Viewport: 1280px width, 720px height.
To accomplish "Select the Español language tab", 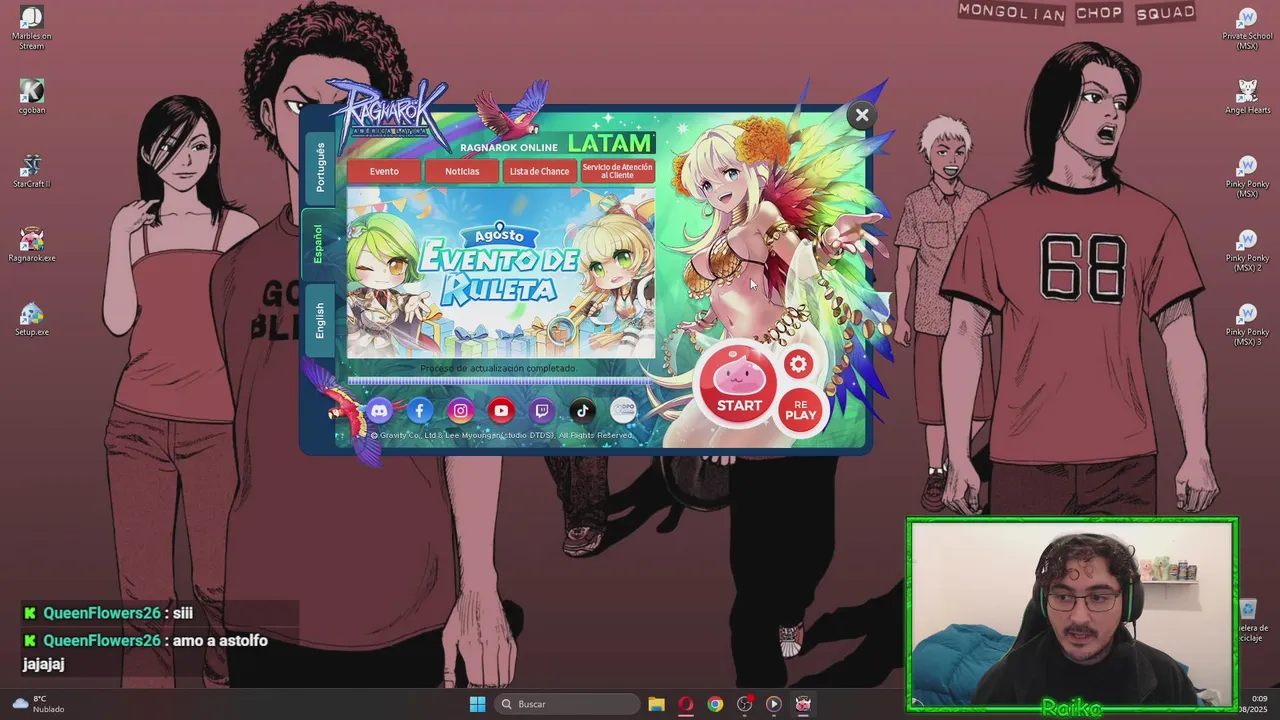I will pyautogui.click(x=318, y=244).
